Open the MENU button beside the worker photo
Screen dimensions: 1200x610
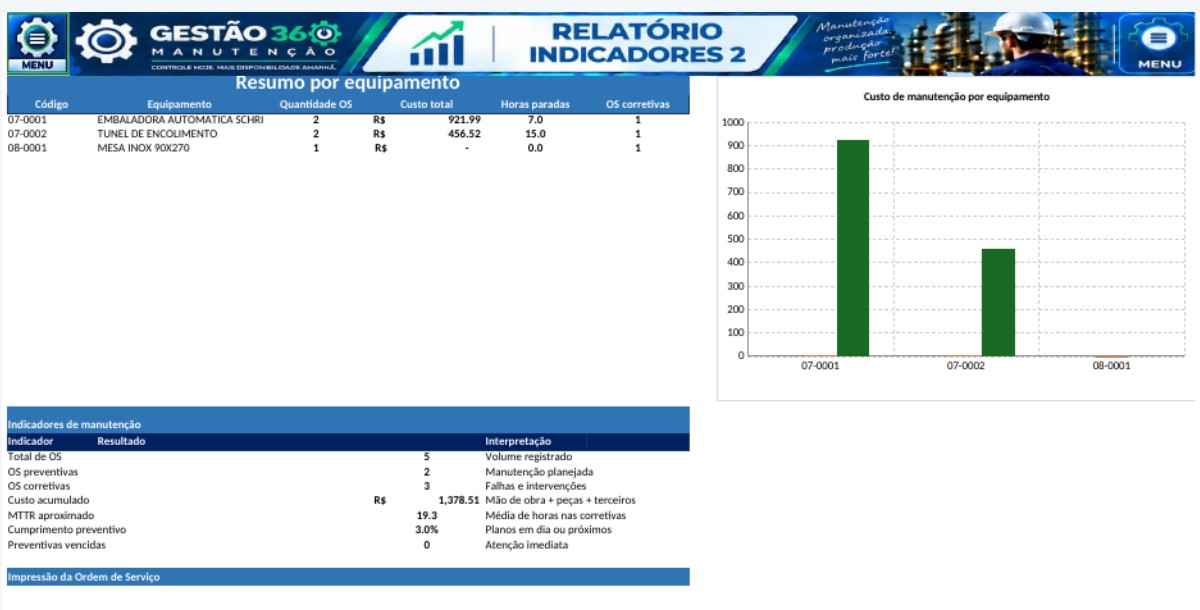(1159, 44)
